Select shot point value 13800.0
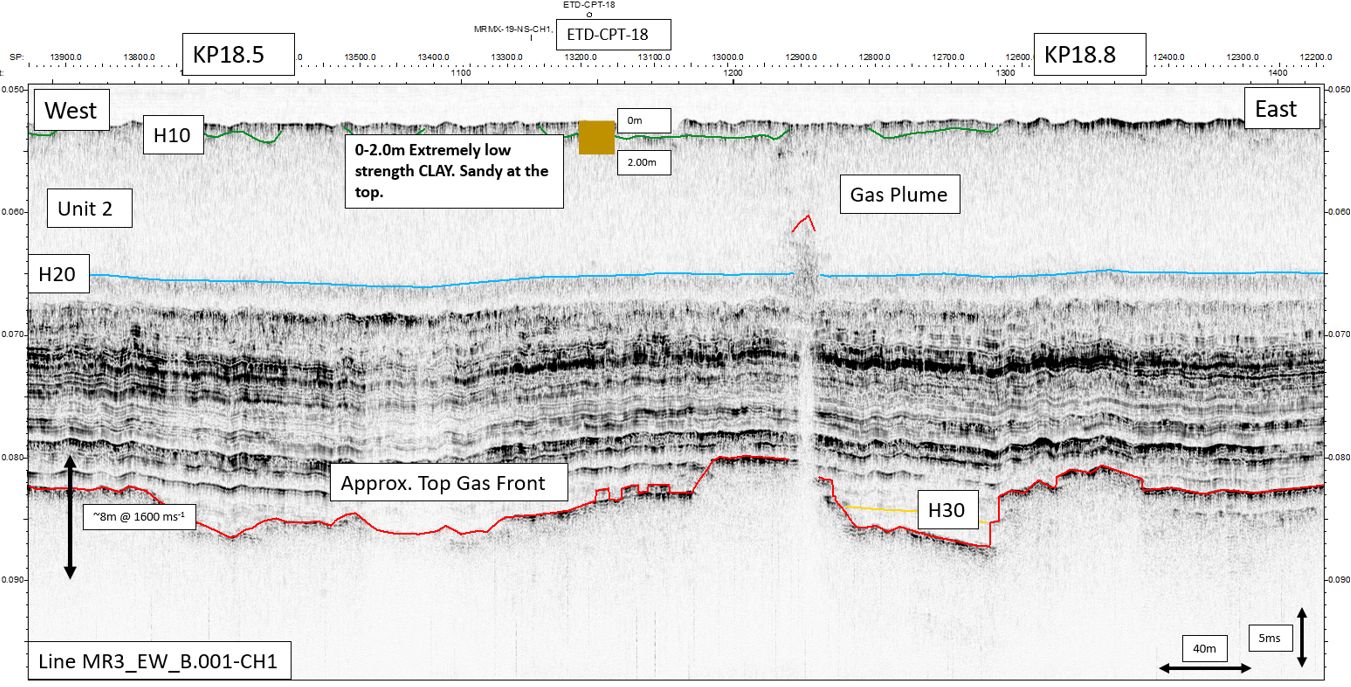Viewport: 1351px width, 687px height. (138, 57)
